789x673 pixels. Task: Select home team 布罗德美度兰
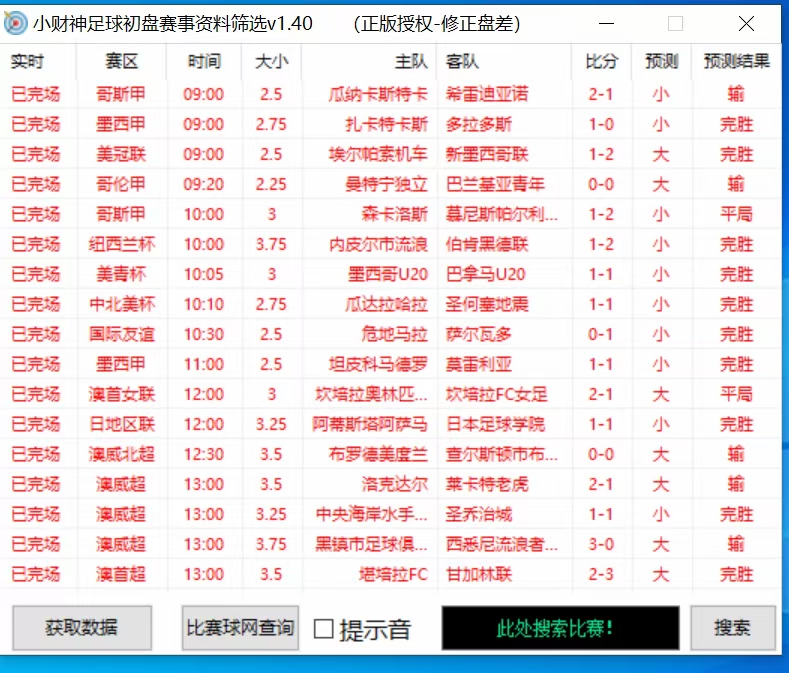378,454
